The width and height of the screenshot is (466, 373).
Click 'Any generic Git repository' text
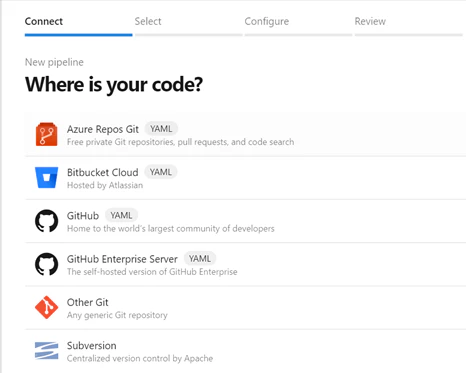tap(117, 315)
